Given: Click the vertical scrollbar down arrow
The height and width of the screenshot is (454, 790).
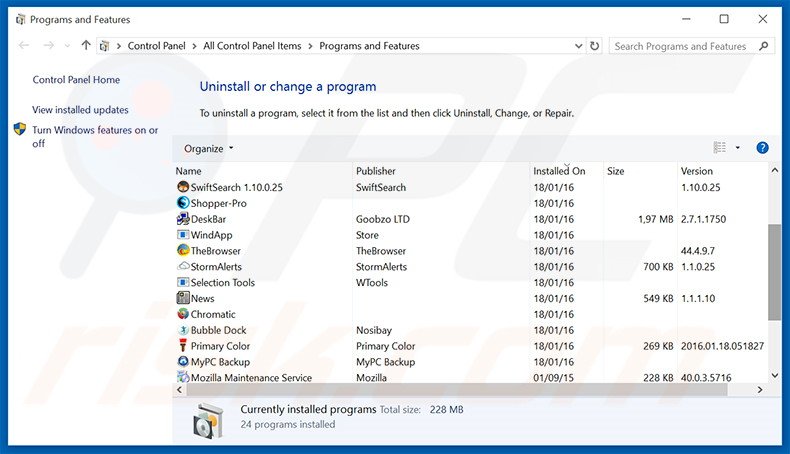Looking at the screenshot, I should click(774, 375).
